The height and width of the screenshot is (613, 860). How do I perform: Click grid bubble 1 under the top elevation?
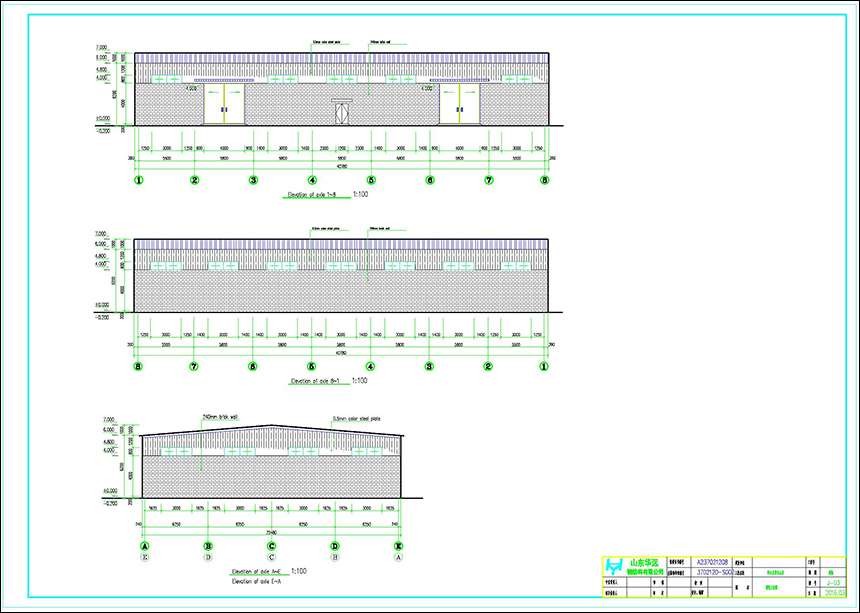[x=138, y=180]
